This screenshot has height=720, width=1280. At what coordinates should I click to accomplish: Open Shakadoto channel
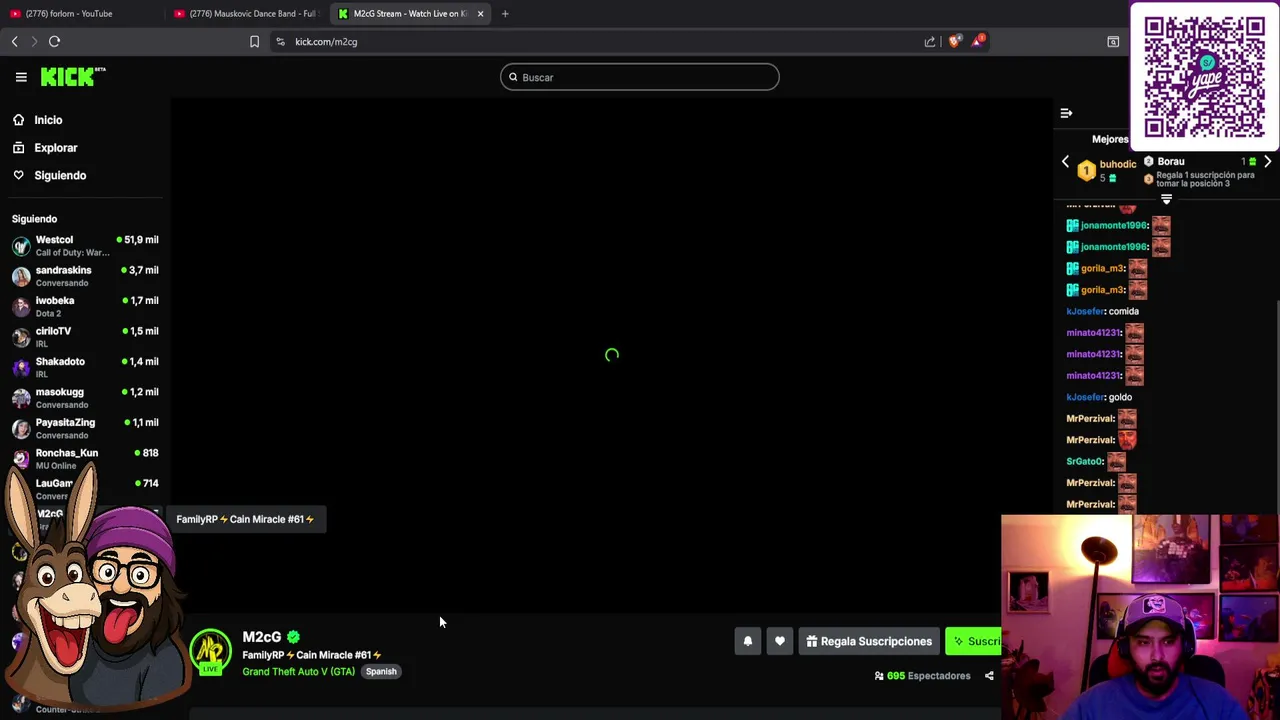pyautogui.click(x=85, y=367)
